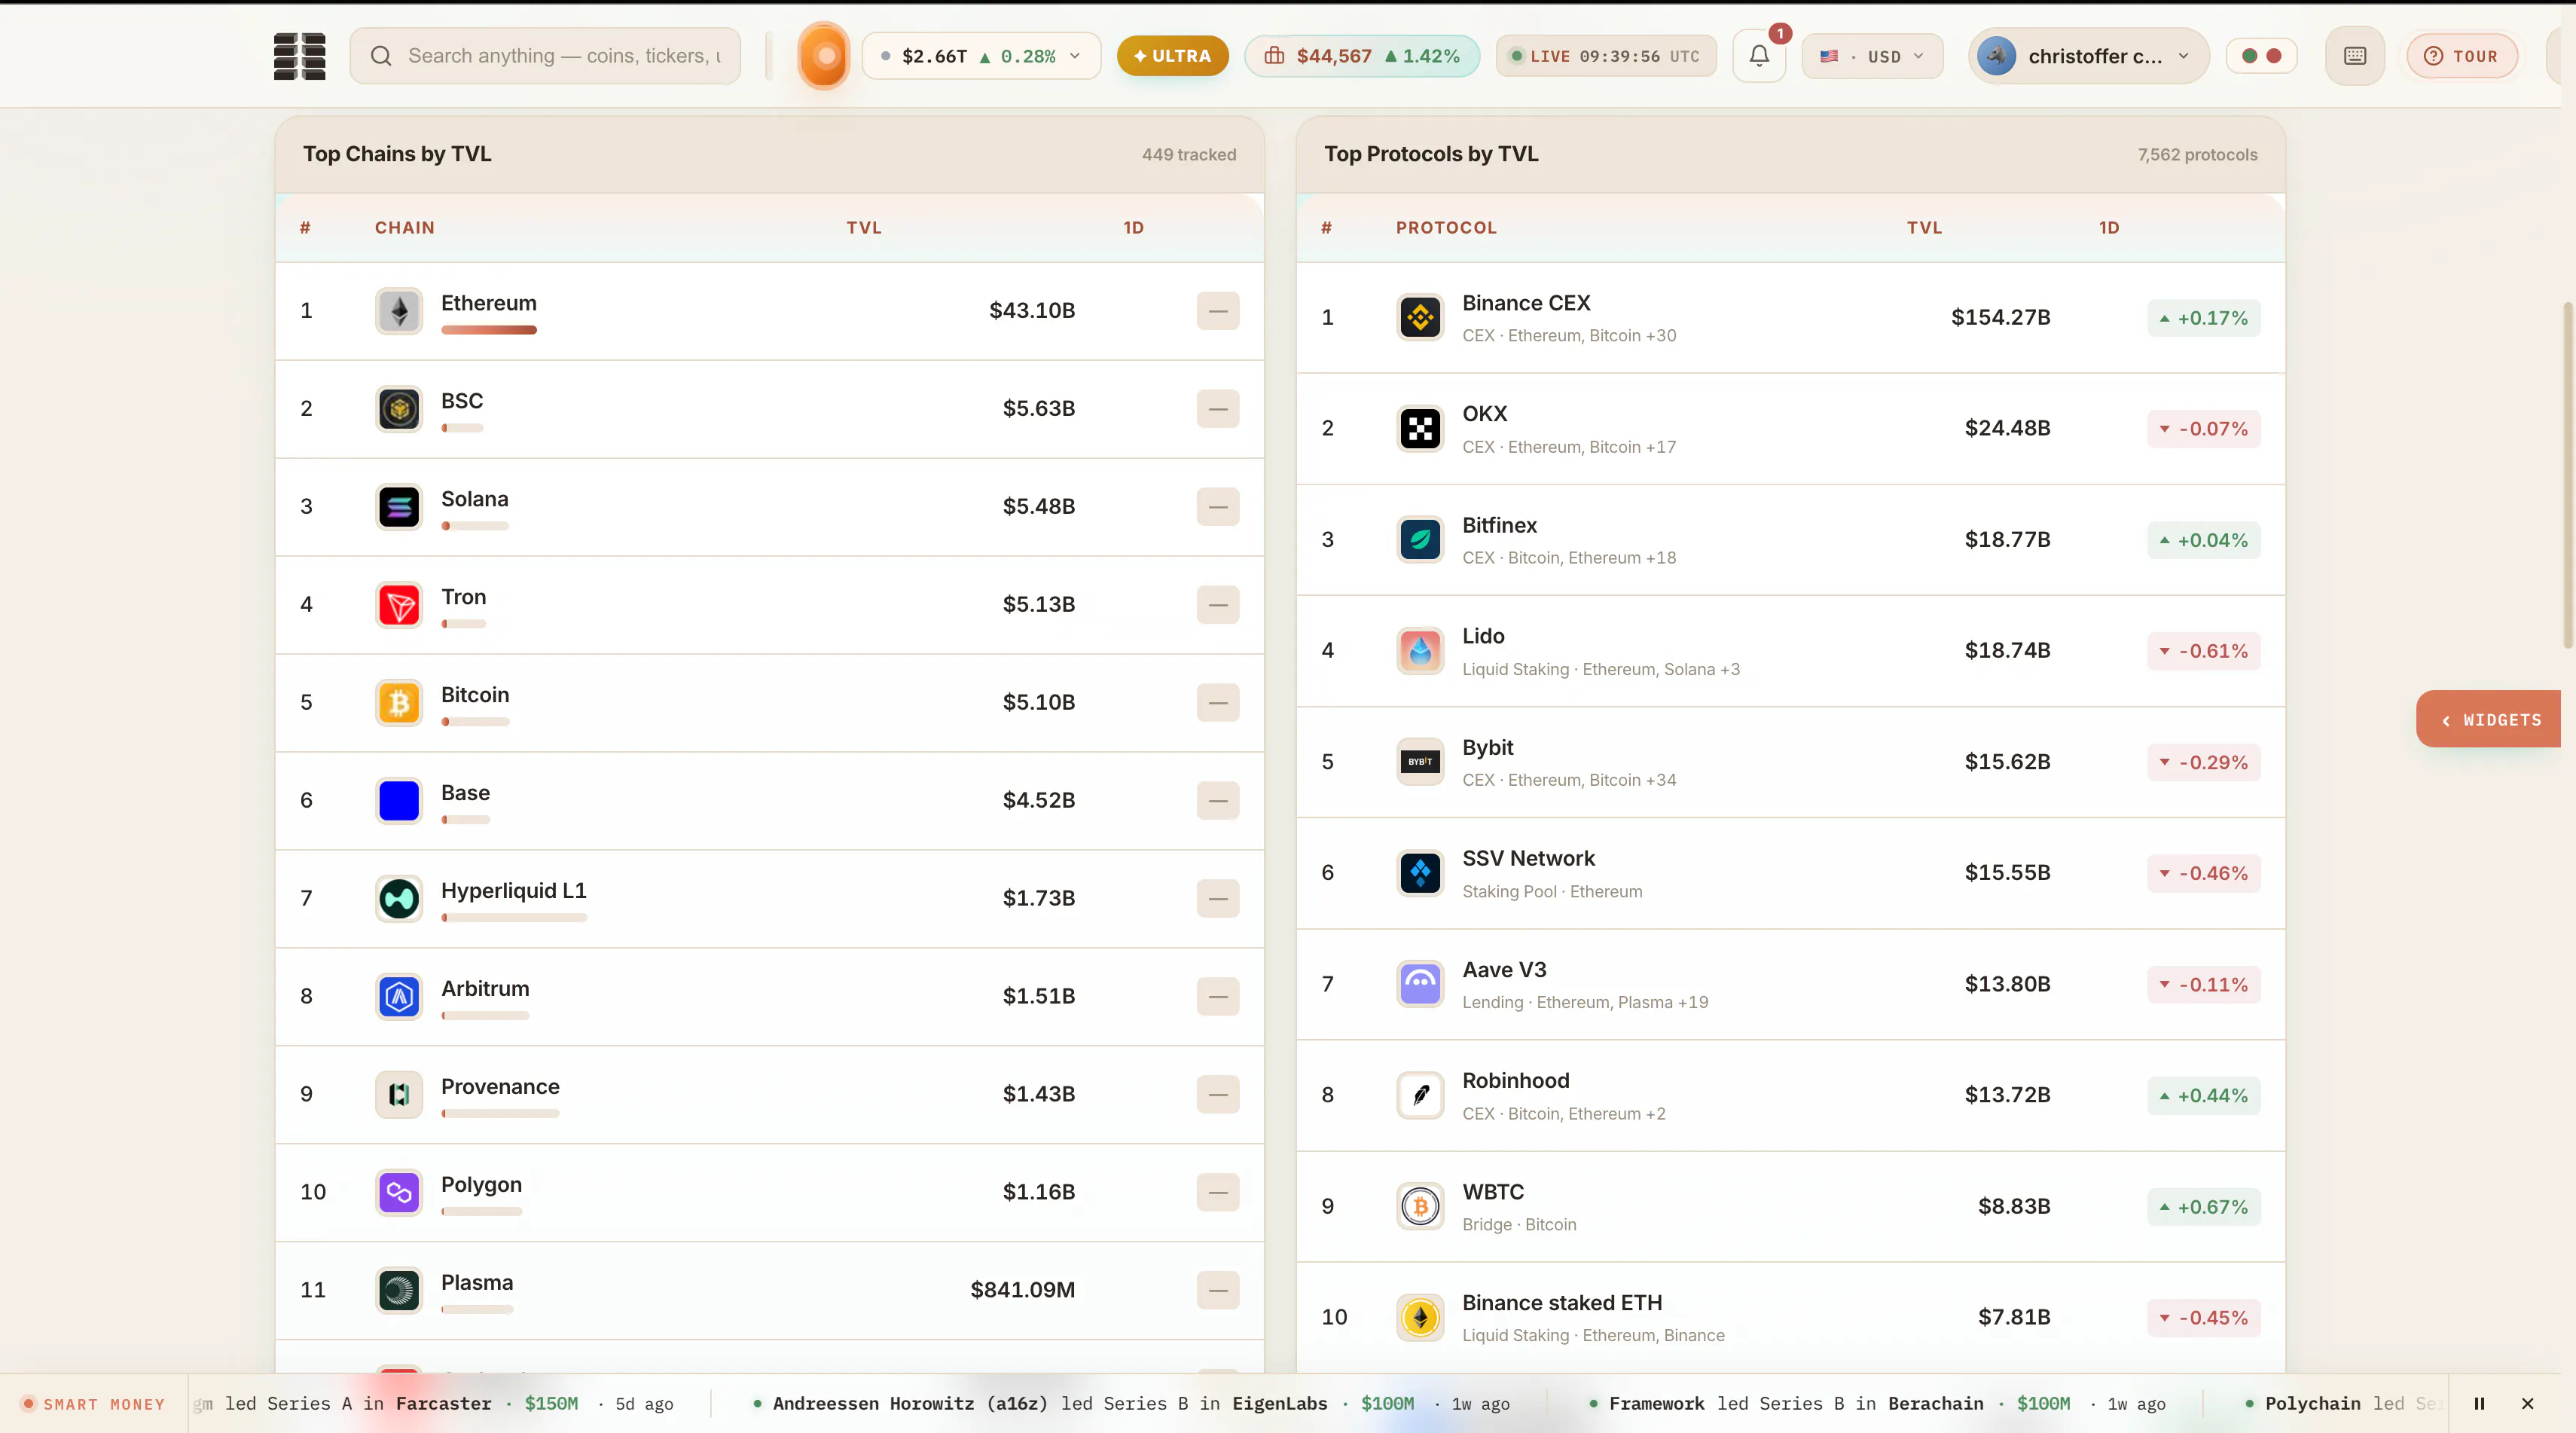The width and height of the screenshot is (2576, 1433).
Task: Toggle the green and red color theme switch
Action: point(2261,56)
